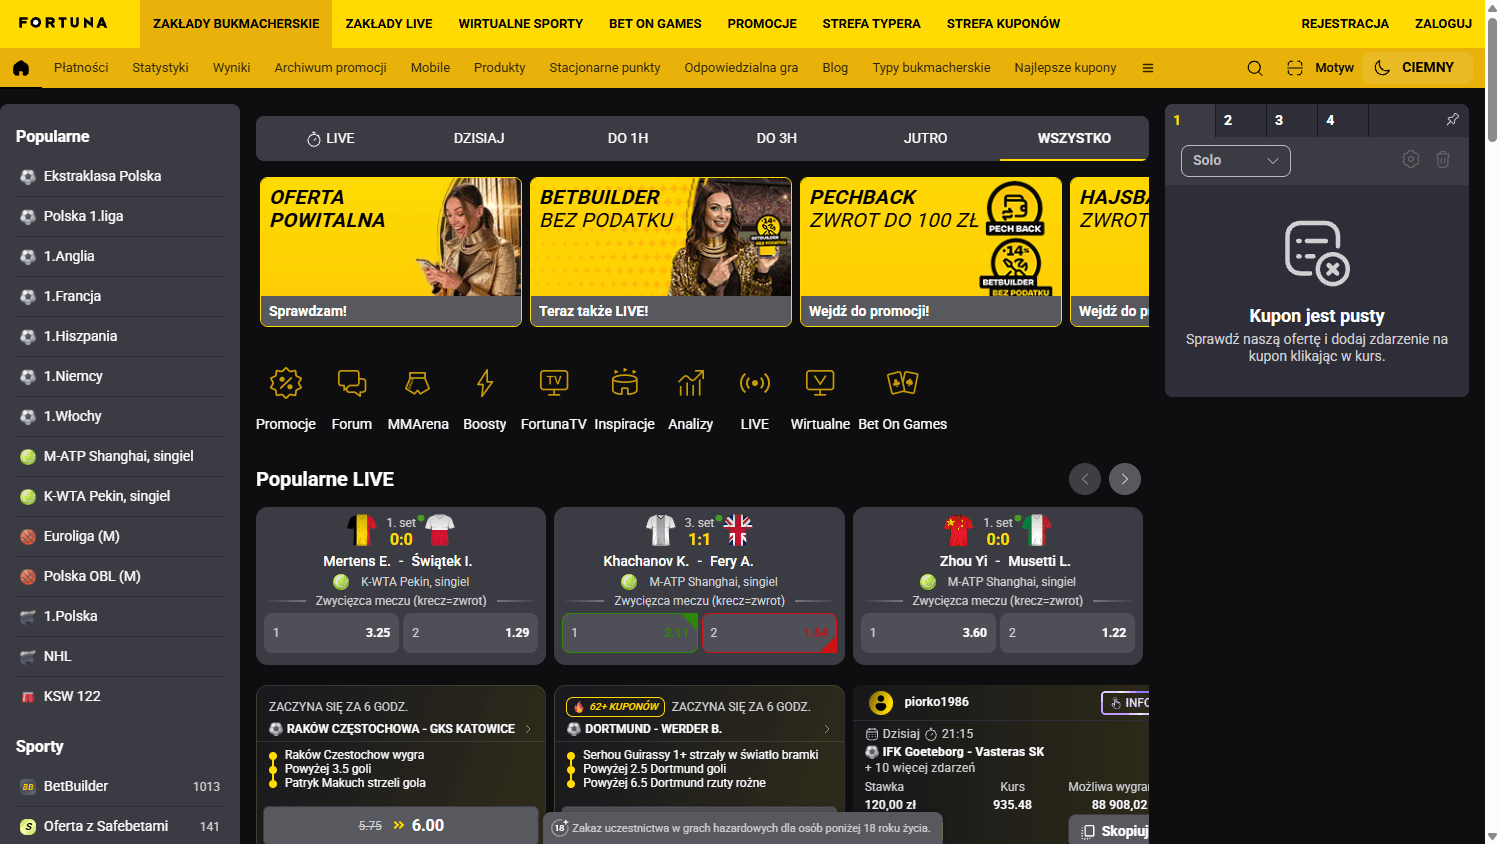The image size is (1500, 844).
Task: Expand Dortmund - Werder B. chevron
Action: click(827, 729)
